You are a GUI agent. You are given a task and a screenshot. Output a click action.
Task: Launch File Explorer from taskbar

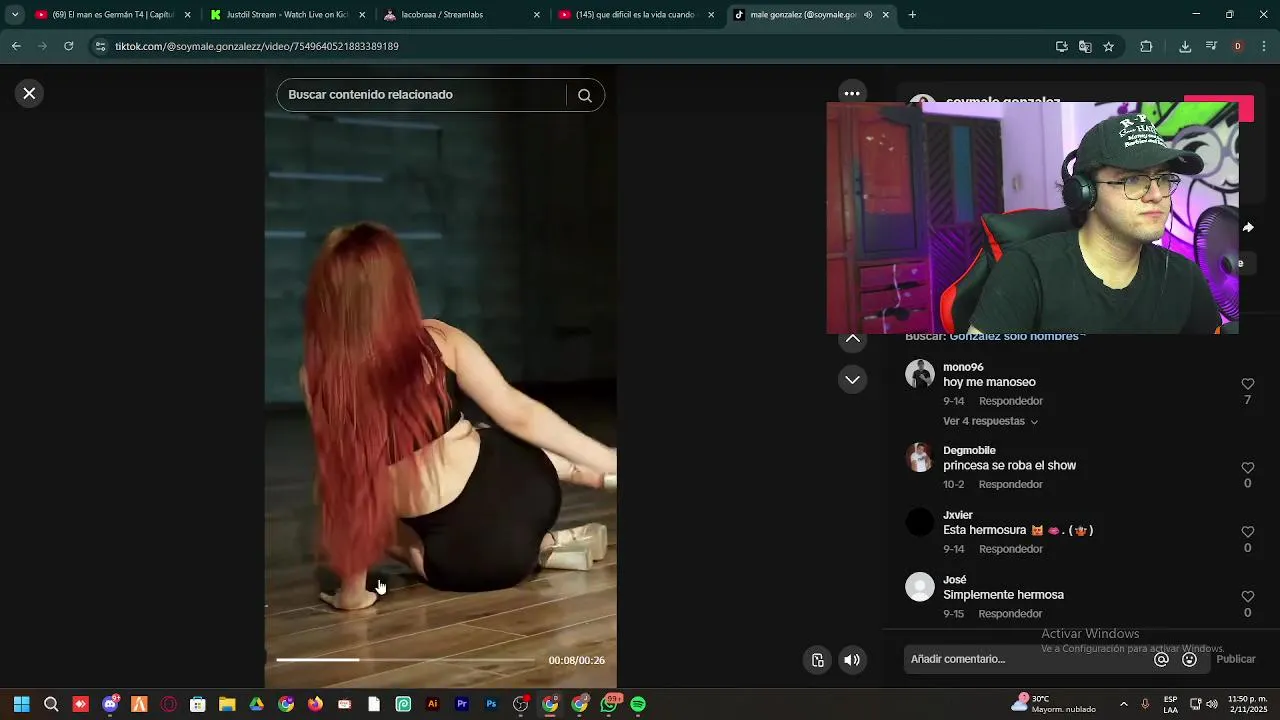(227, 704)
